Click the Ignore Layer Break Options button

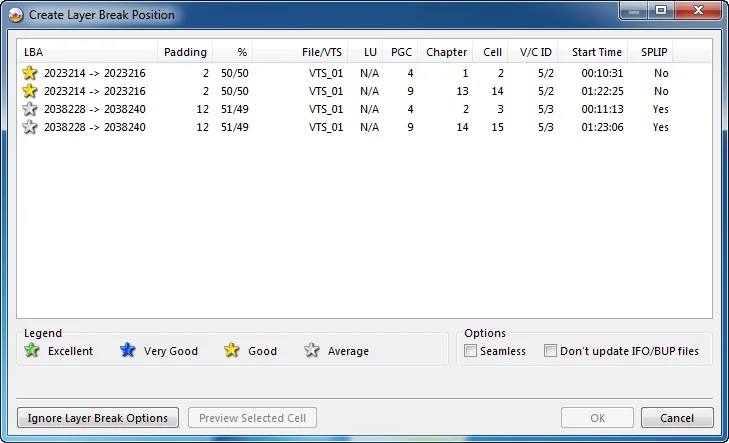pyautogui.click(x=98, y=418)
